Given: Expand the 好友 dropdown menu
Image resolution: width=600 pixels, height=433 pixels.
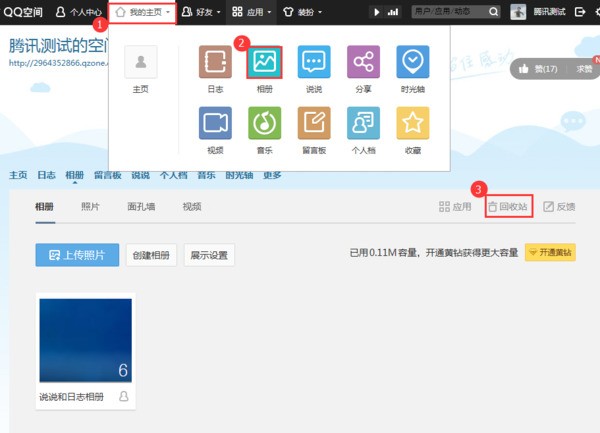Looking at the screenshot, I should [x=201, y=12].
